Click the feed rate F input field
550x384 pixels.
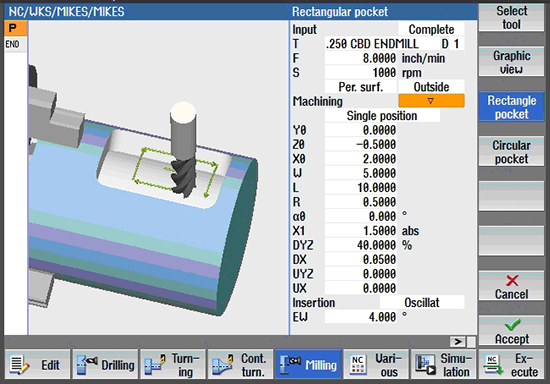(361, 58)
